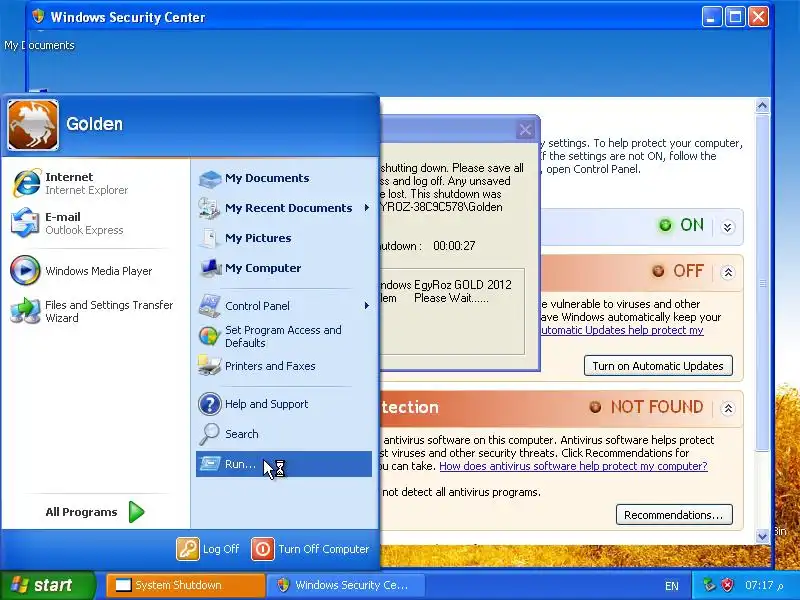Viewport: 800px width, 600px height.
Task: Select the Run... entry
Action: [x=284, y=464]
